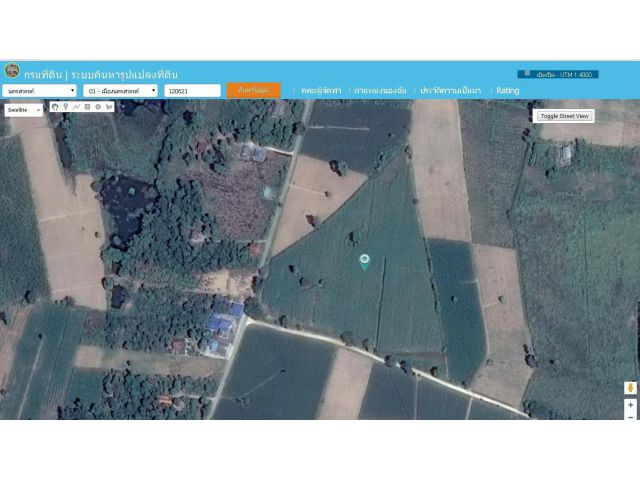This screenshot has width=640, height=480.
Task: Click the Department of Lands logo
Action: [x=11, y=72]
